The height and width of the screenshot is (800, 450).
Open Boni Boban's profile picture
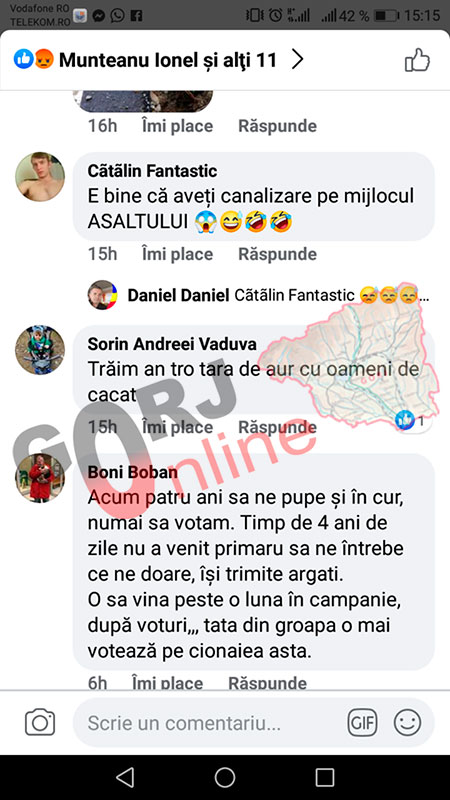pyautogui.click(x=40, y=478)
